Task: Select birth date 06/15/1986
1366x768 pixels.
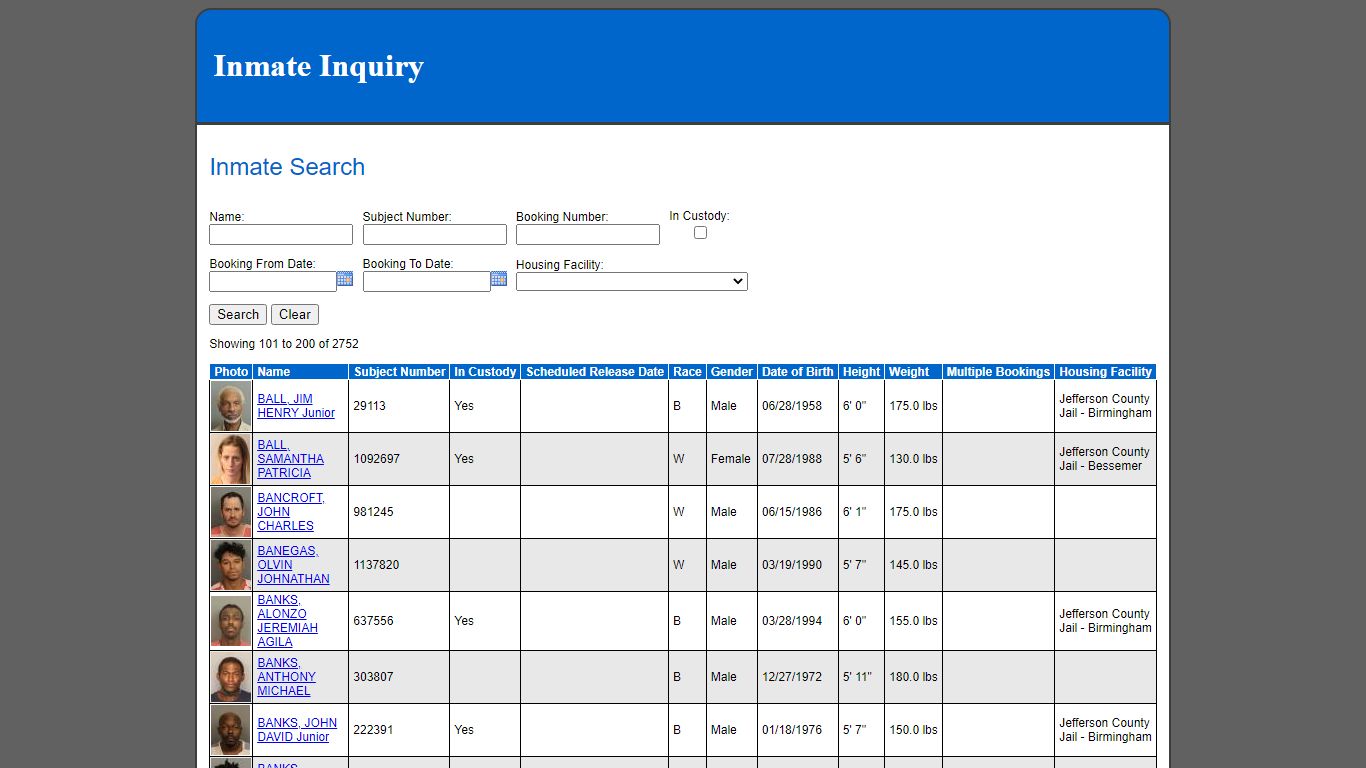Action: tap(792, 512)
